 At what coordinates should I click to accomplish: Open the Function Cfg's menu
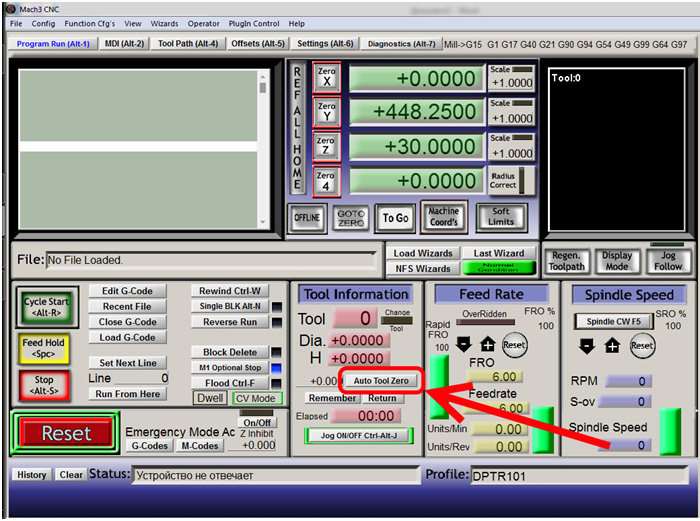pyautogui.click(x=89, y=24)
